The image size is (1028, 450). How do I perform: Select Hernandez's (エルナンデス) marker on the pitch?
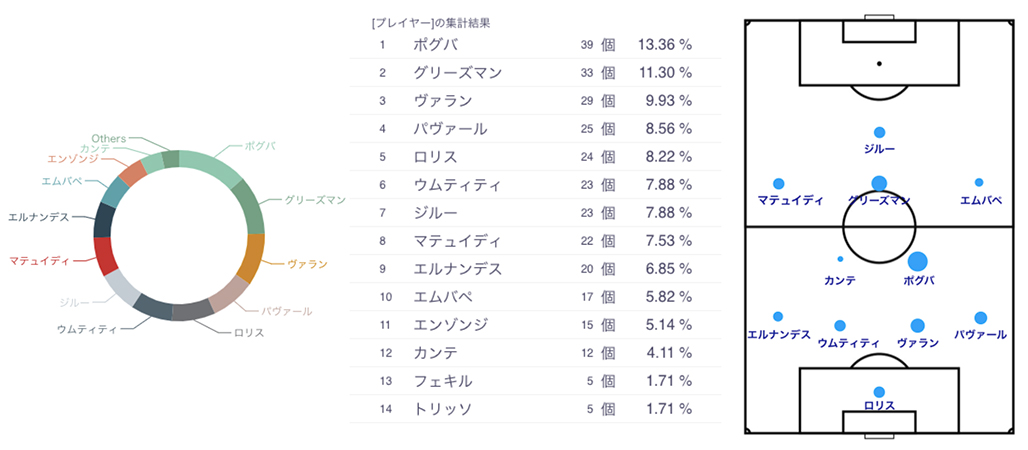778,316
